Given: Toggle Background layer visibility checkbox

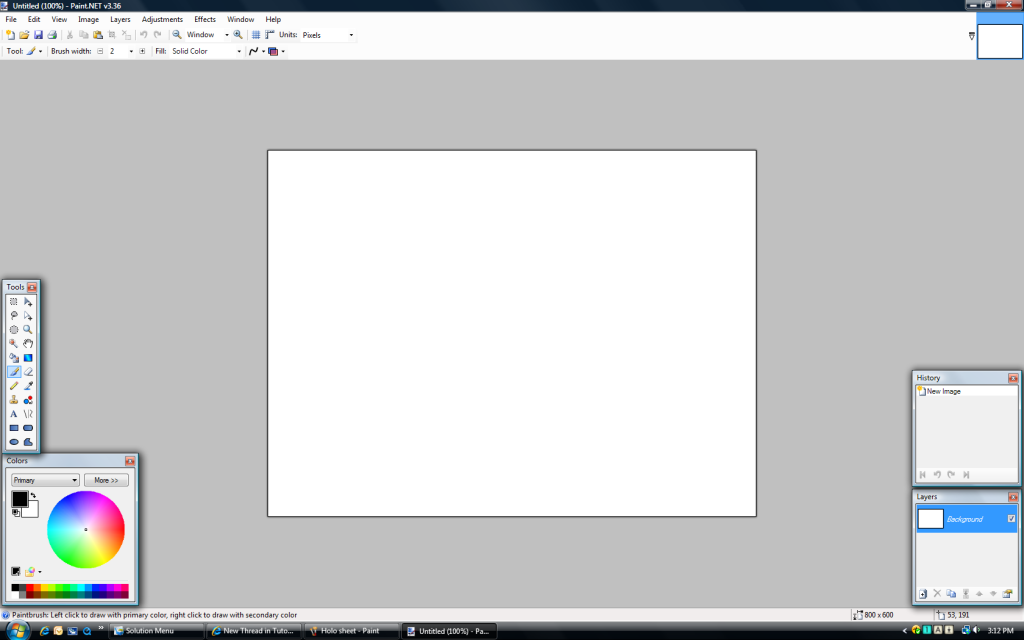Looking at the screenshot, I should (1011, 519).
